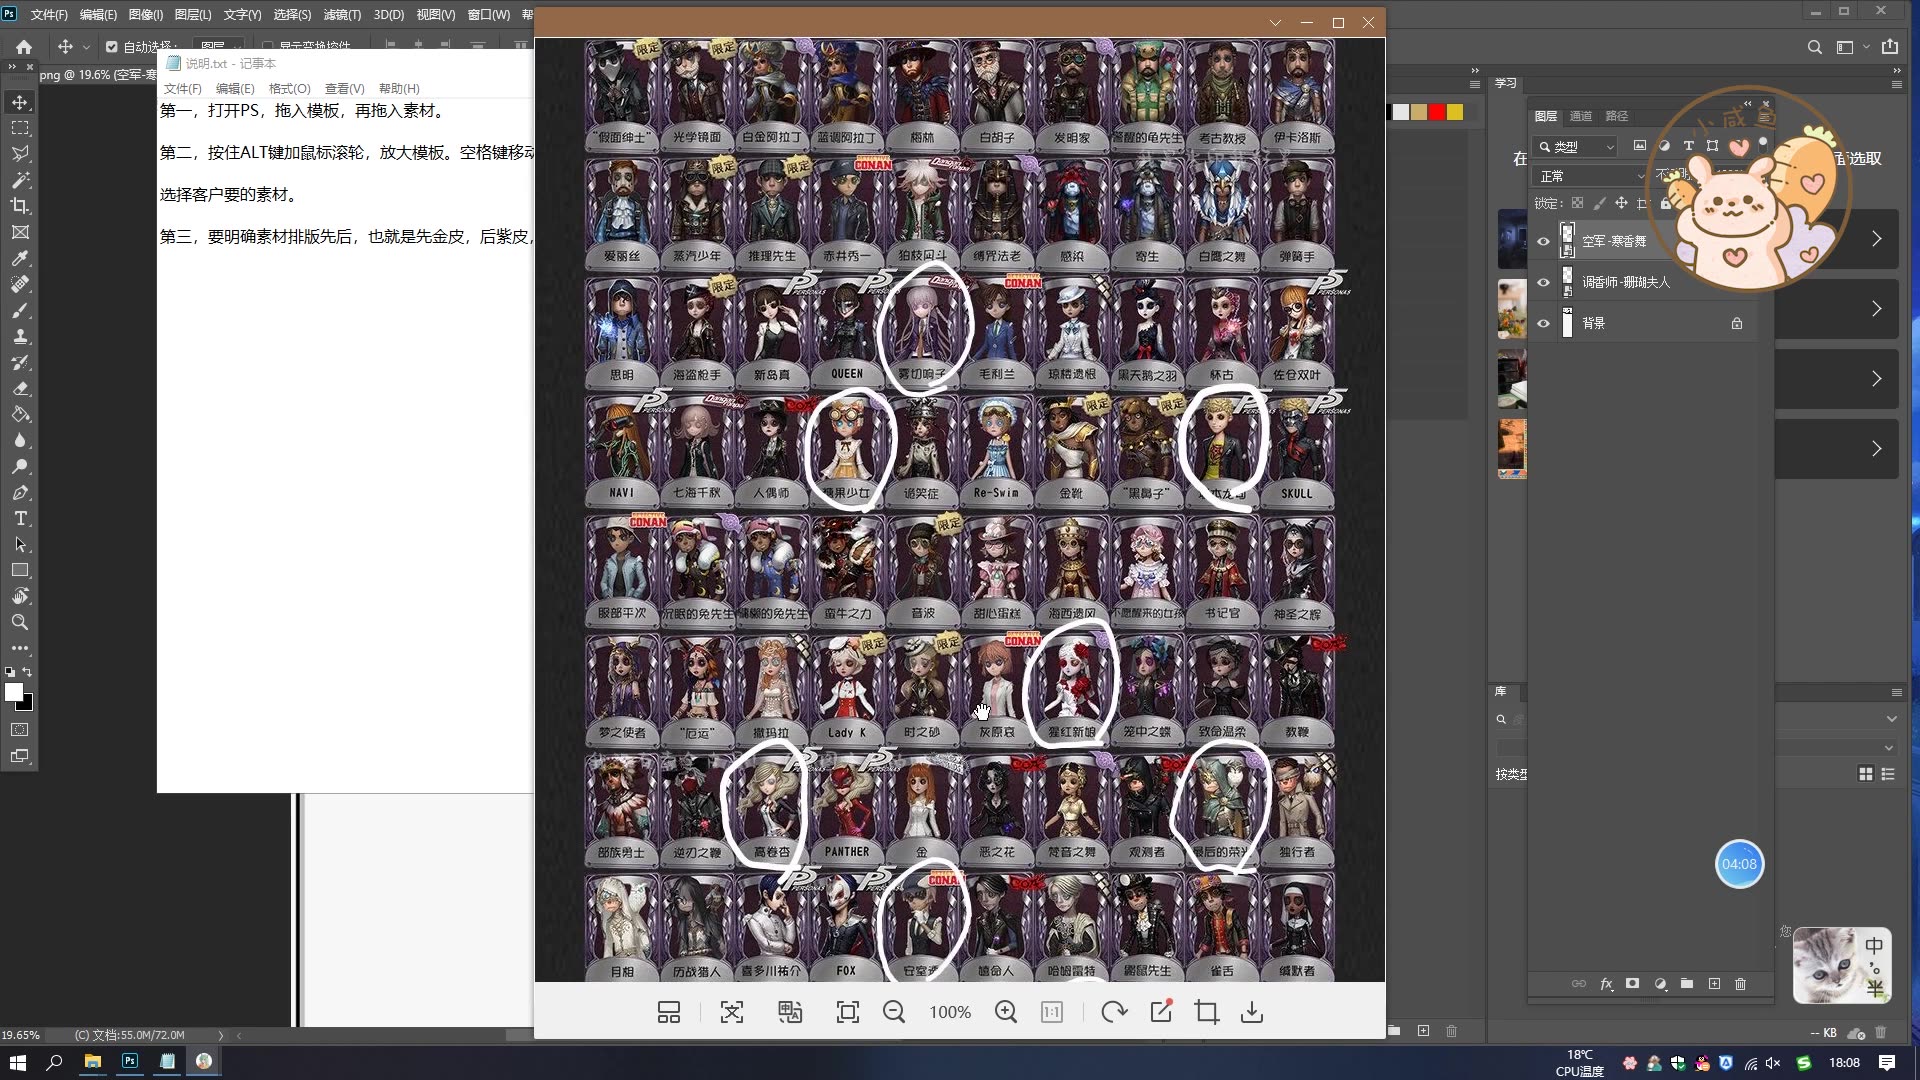The image size is (1920, 1080).
Task: Toggle lock transparent pixels
Action: coord(1577,203)
